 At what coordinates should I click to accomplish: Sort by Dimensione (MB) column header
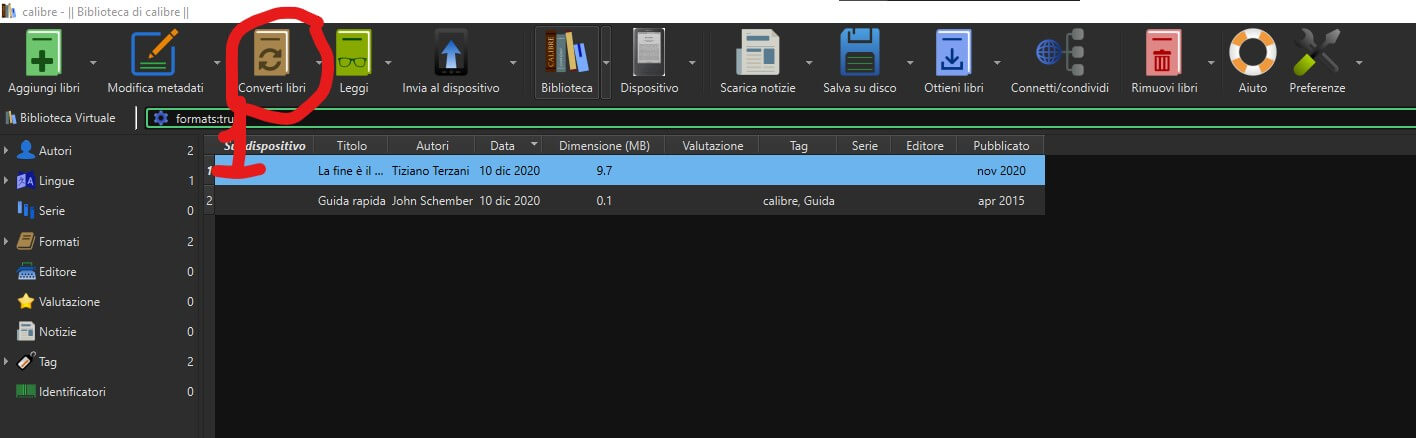(x=604, y=146)
